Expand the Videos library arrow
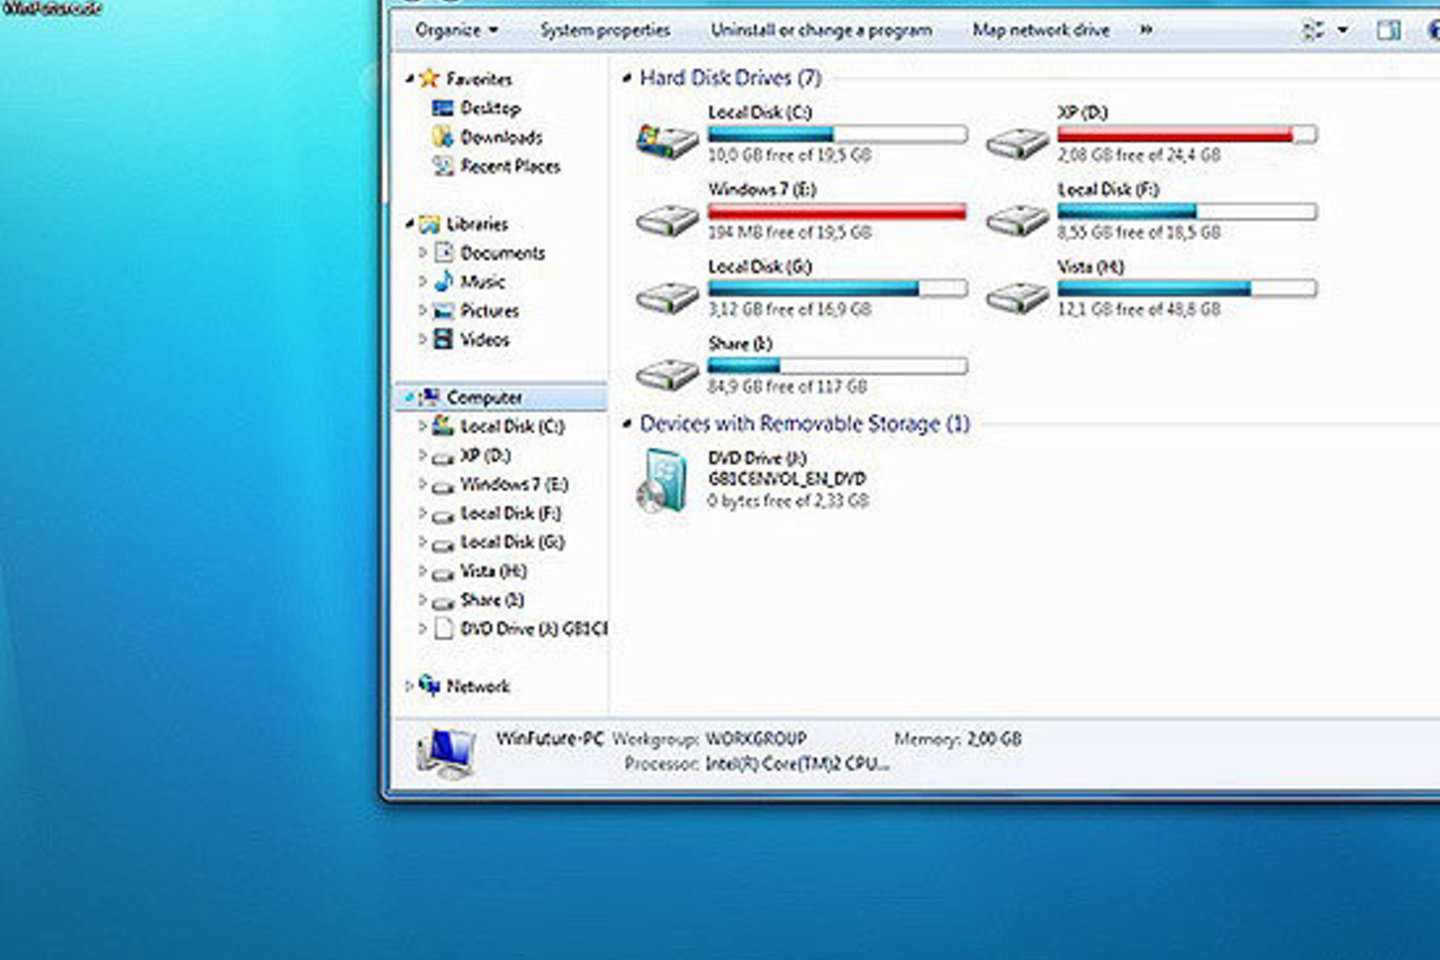Viewport: 1440px width, 960px height. click(422, 340)
